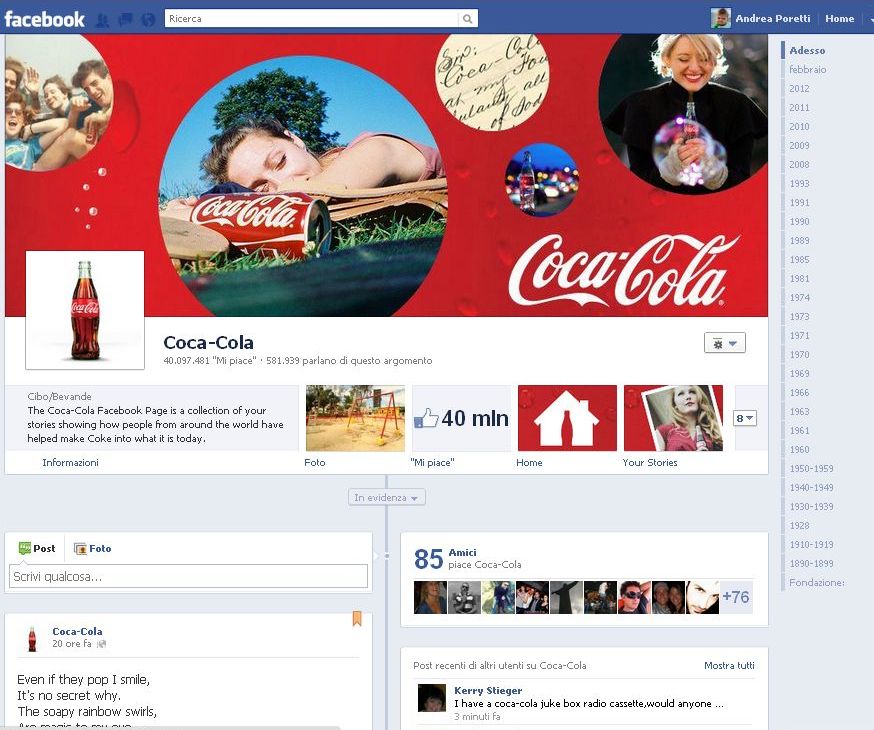Jump to 1890-1899 on the timeline

pyautogui.click(x=812, y=563)
